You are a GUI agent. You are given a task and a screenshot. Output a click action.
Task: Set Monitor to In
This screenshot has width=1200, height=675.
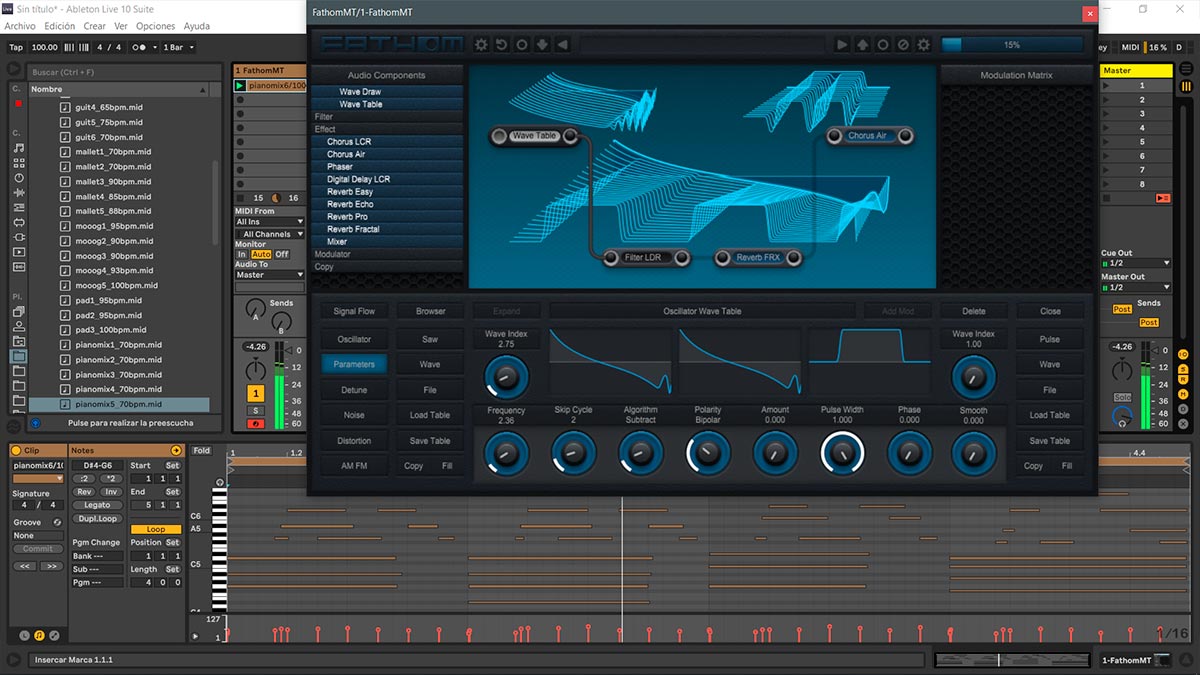(241, 254)
